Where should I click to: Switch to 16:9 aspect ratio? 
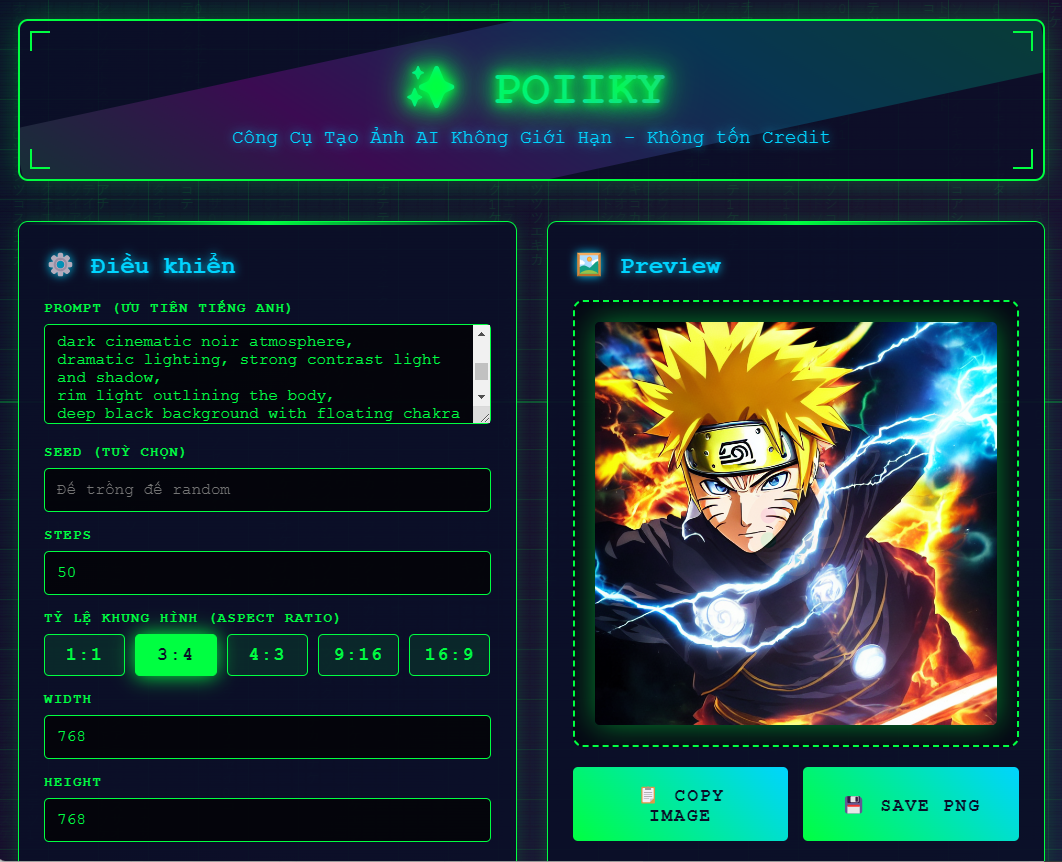click(x=450, y=655)
